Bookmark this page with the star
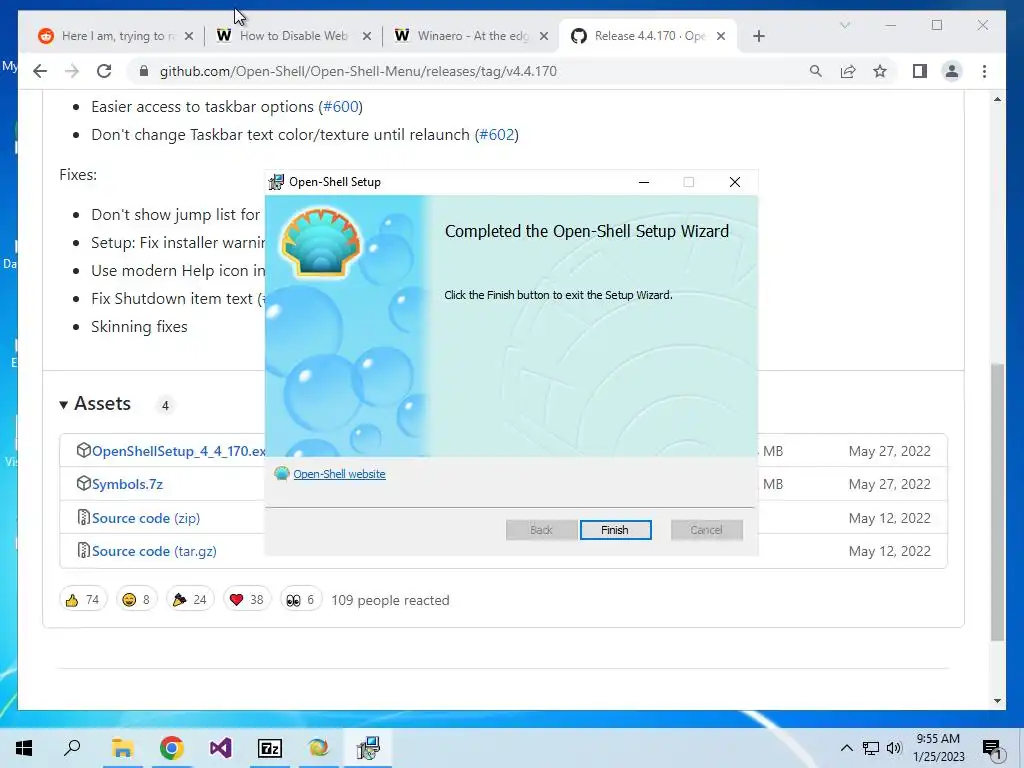The width and height of the screenshot is (1024, 768). (x=880, y=71)
